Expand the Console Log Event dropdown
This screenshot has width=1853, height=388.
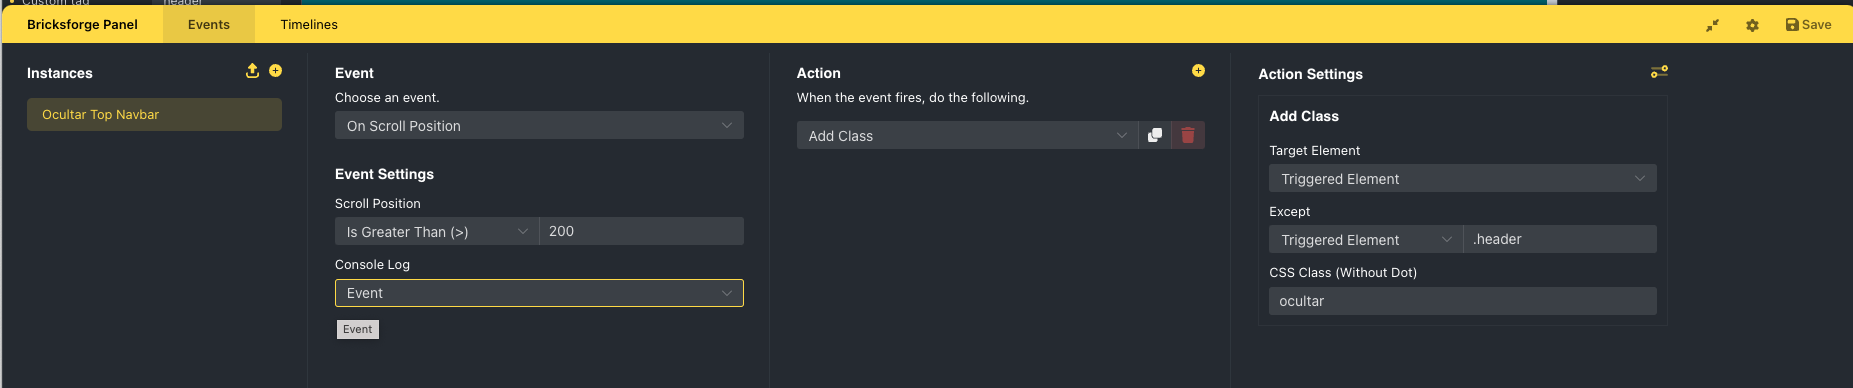pos(539,293)
